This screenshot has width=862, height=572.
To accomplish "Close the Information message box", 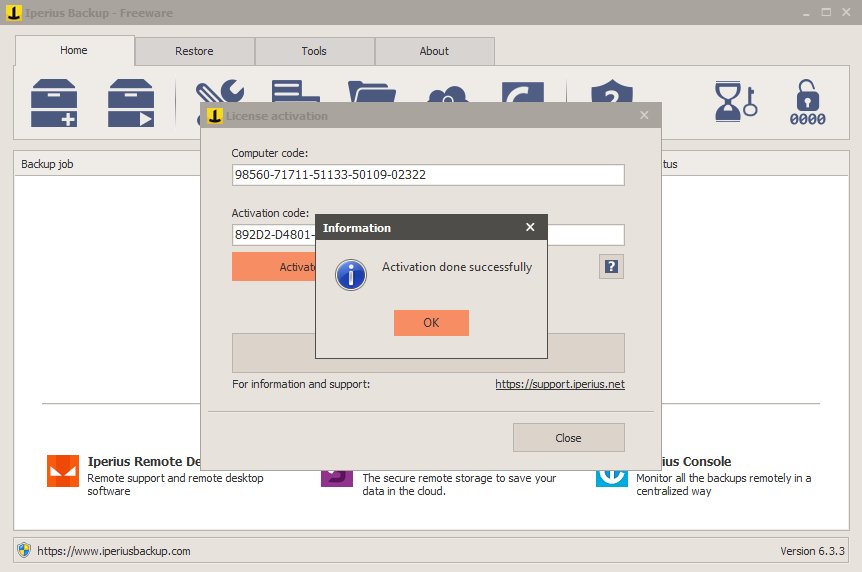I will click(x=530, y=227).
